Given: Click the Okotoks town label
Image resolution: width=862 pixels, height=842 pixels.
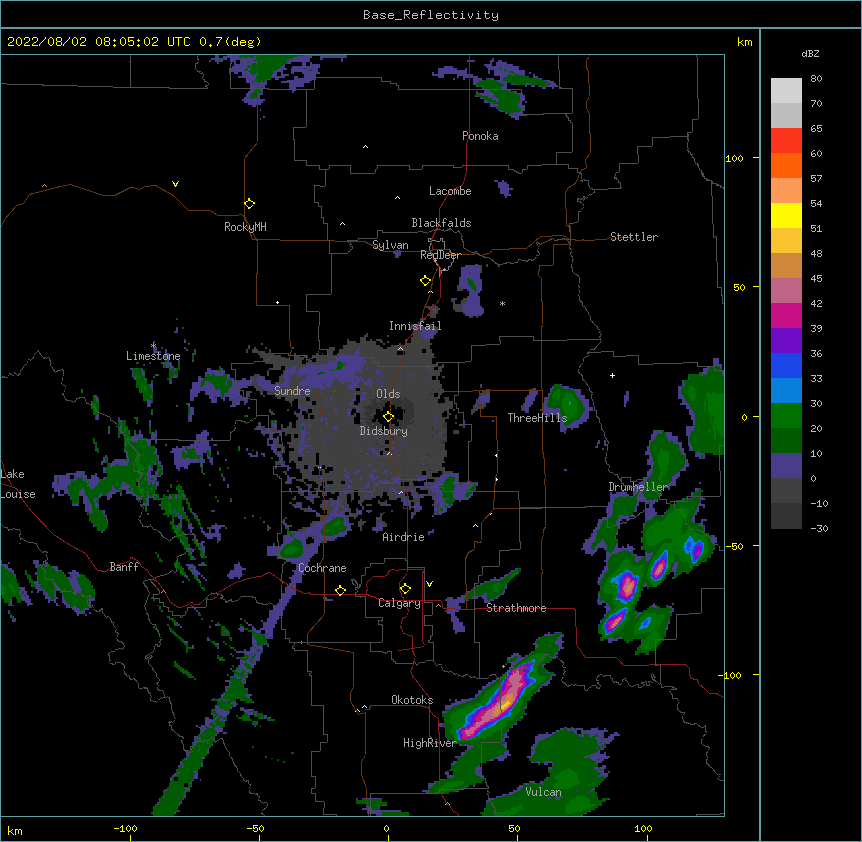Looking at the screenshot, I should pos(412,700).
